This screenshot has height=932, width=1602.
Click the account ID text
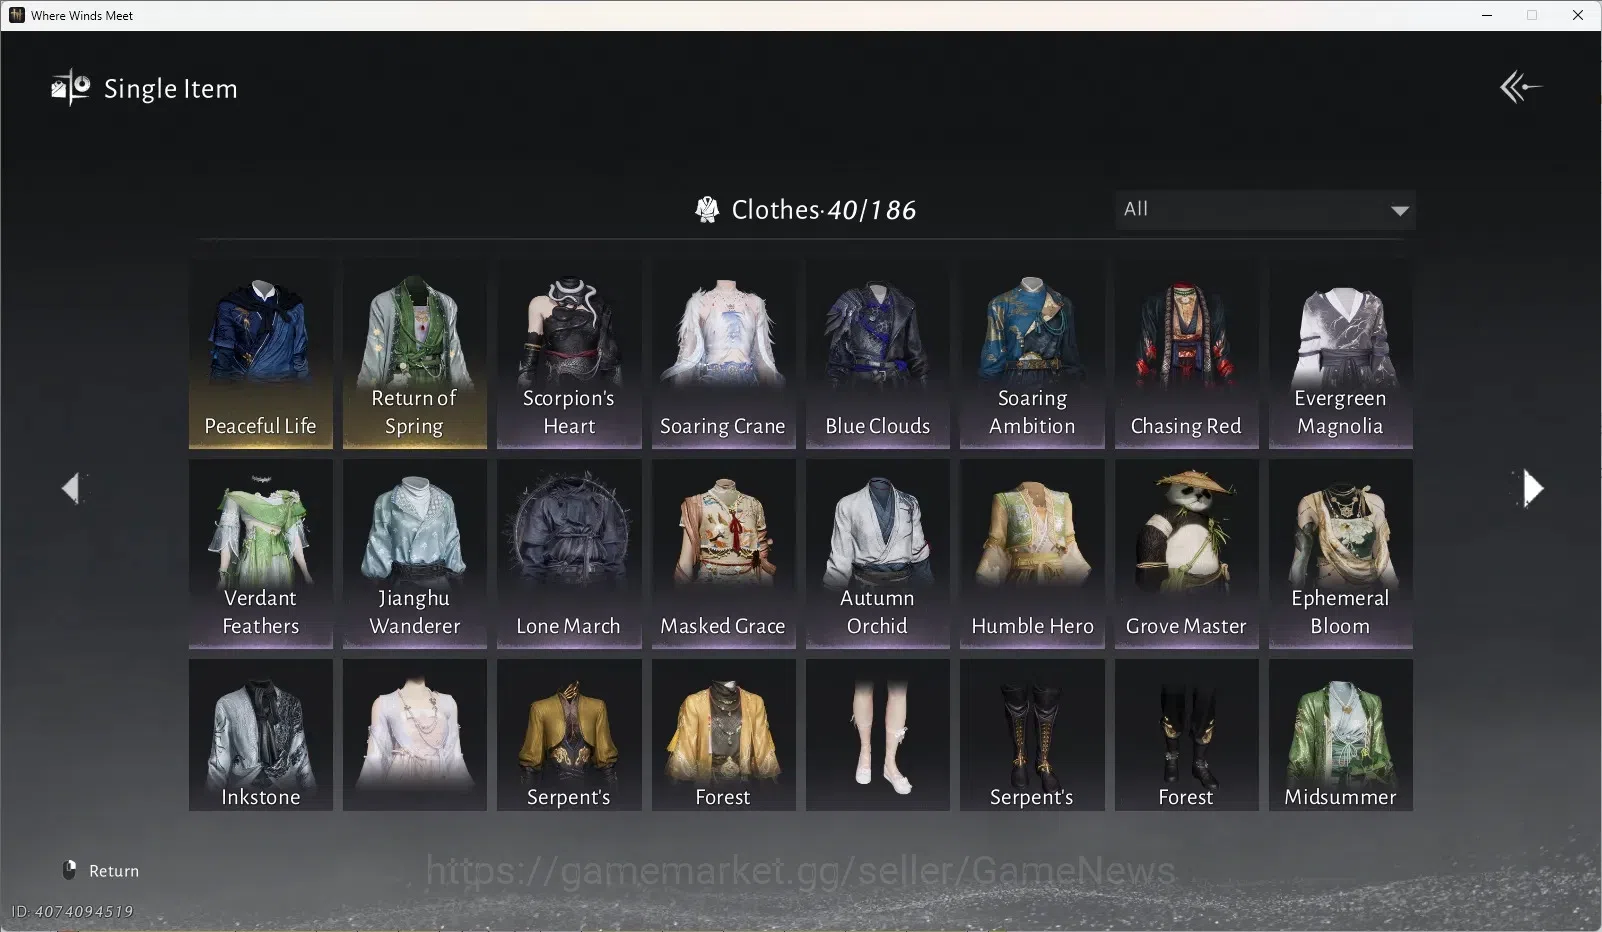72,911
